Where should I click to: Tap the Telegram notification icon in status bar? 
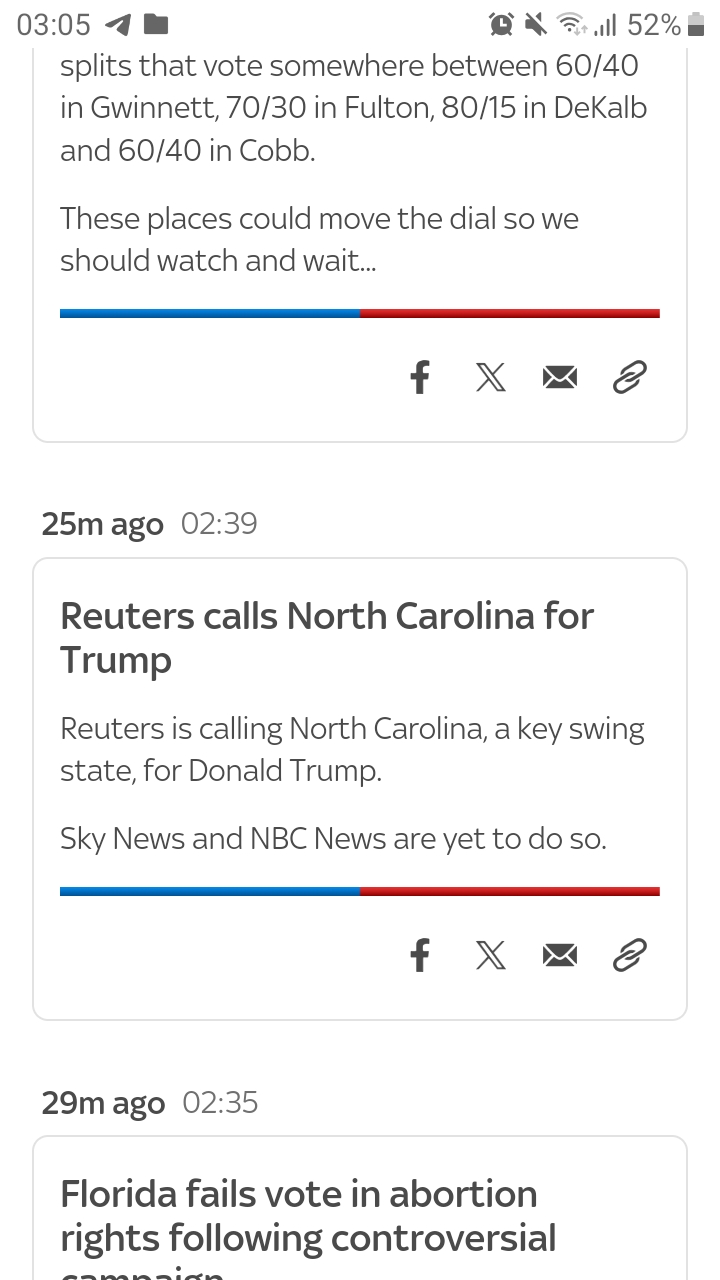tap(118, 25)
